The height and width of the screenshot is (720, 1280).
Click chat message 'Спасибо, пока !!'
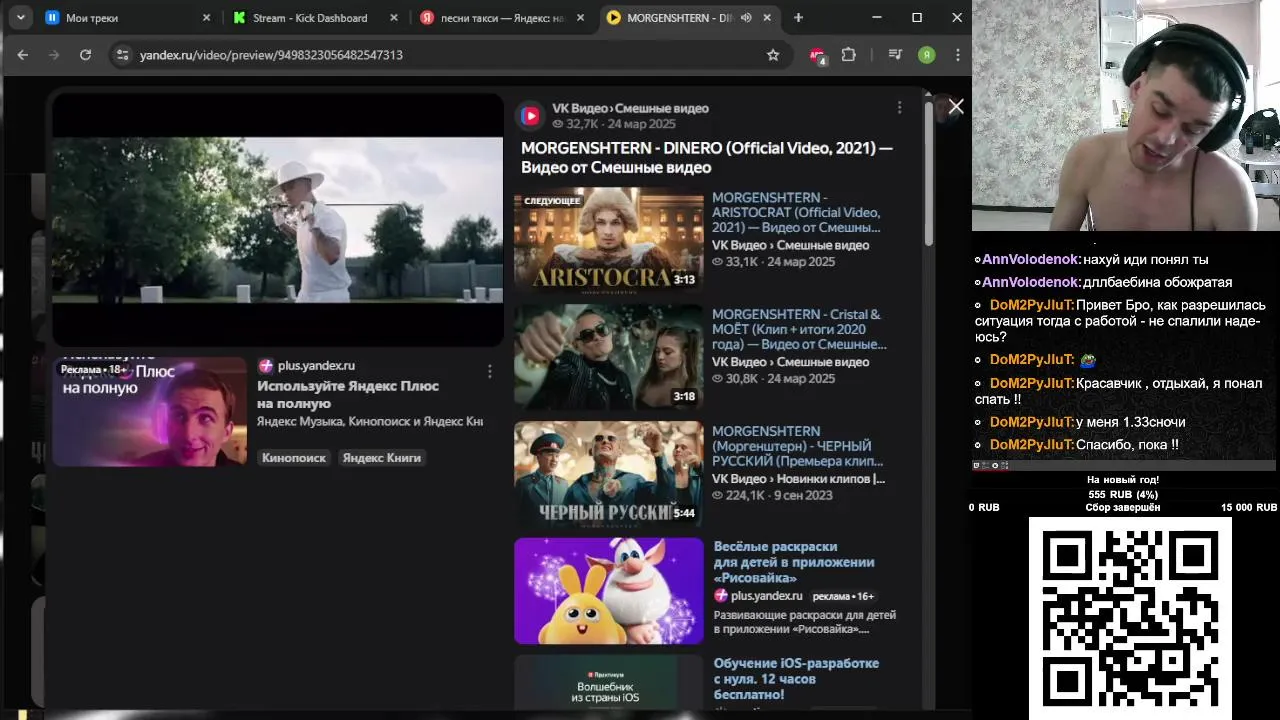[1127, 445]
